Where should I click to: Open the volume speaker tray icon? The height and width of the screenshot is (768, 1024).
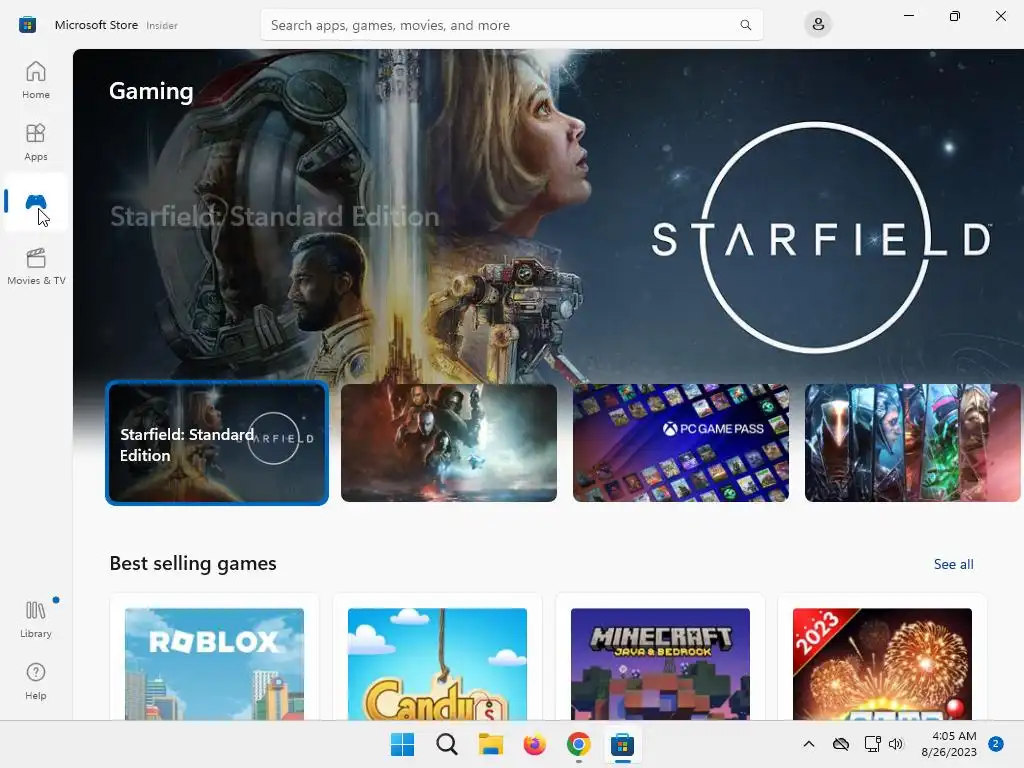tap(895, 744)
